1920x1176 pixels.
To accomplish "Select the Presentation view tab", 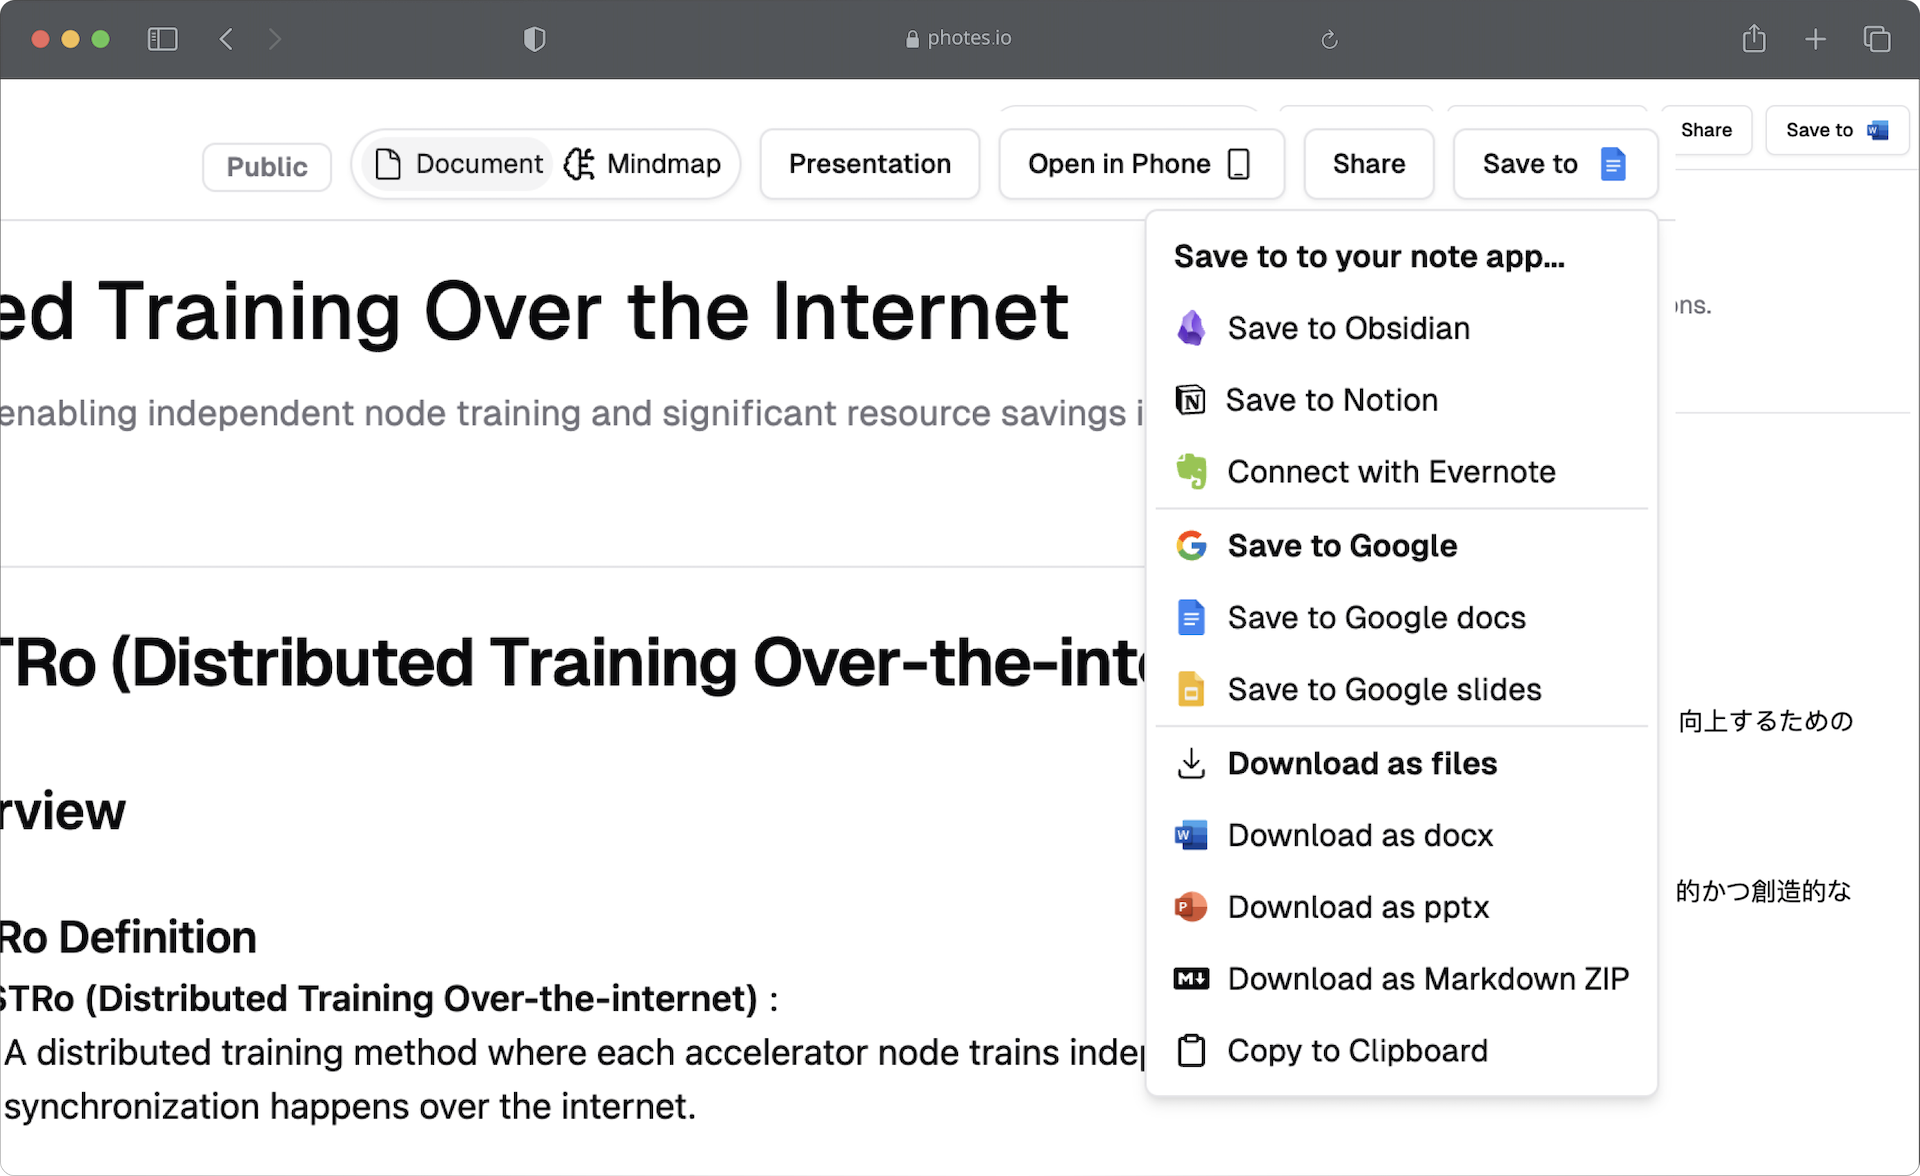I will coord(871,164).
